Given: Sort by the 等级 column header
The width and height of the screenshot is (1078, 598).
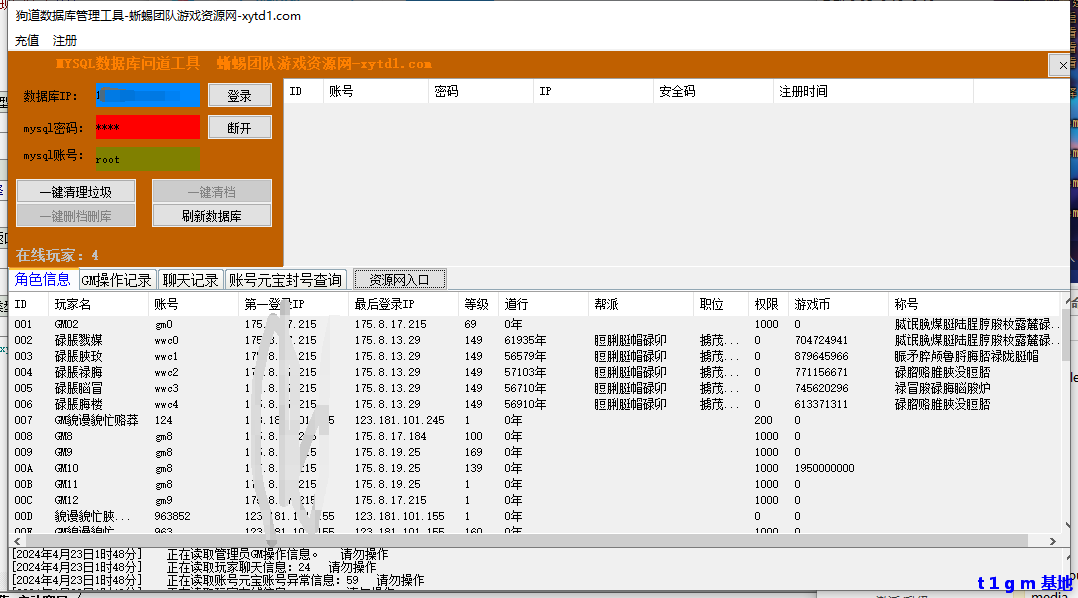Looking at the screenshot, I should pos(476,304).
